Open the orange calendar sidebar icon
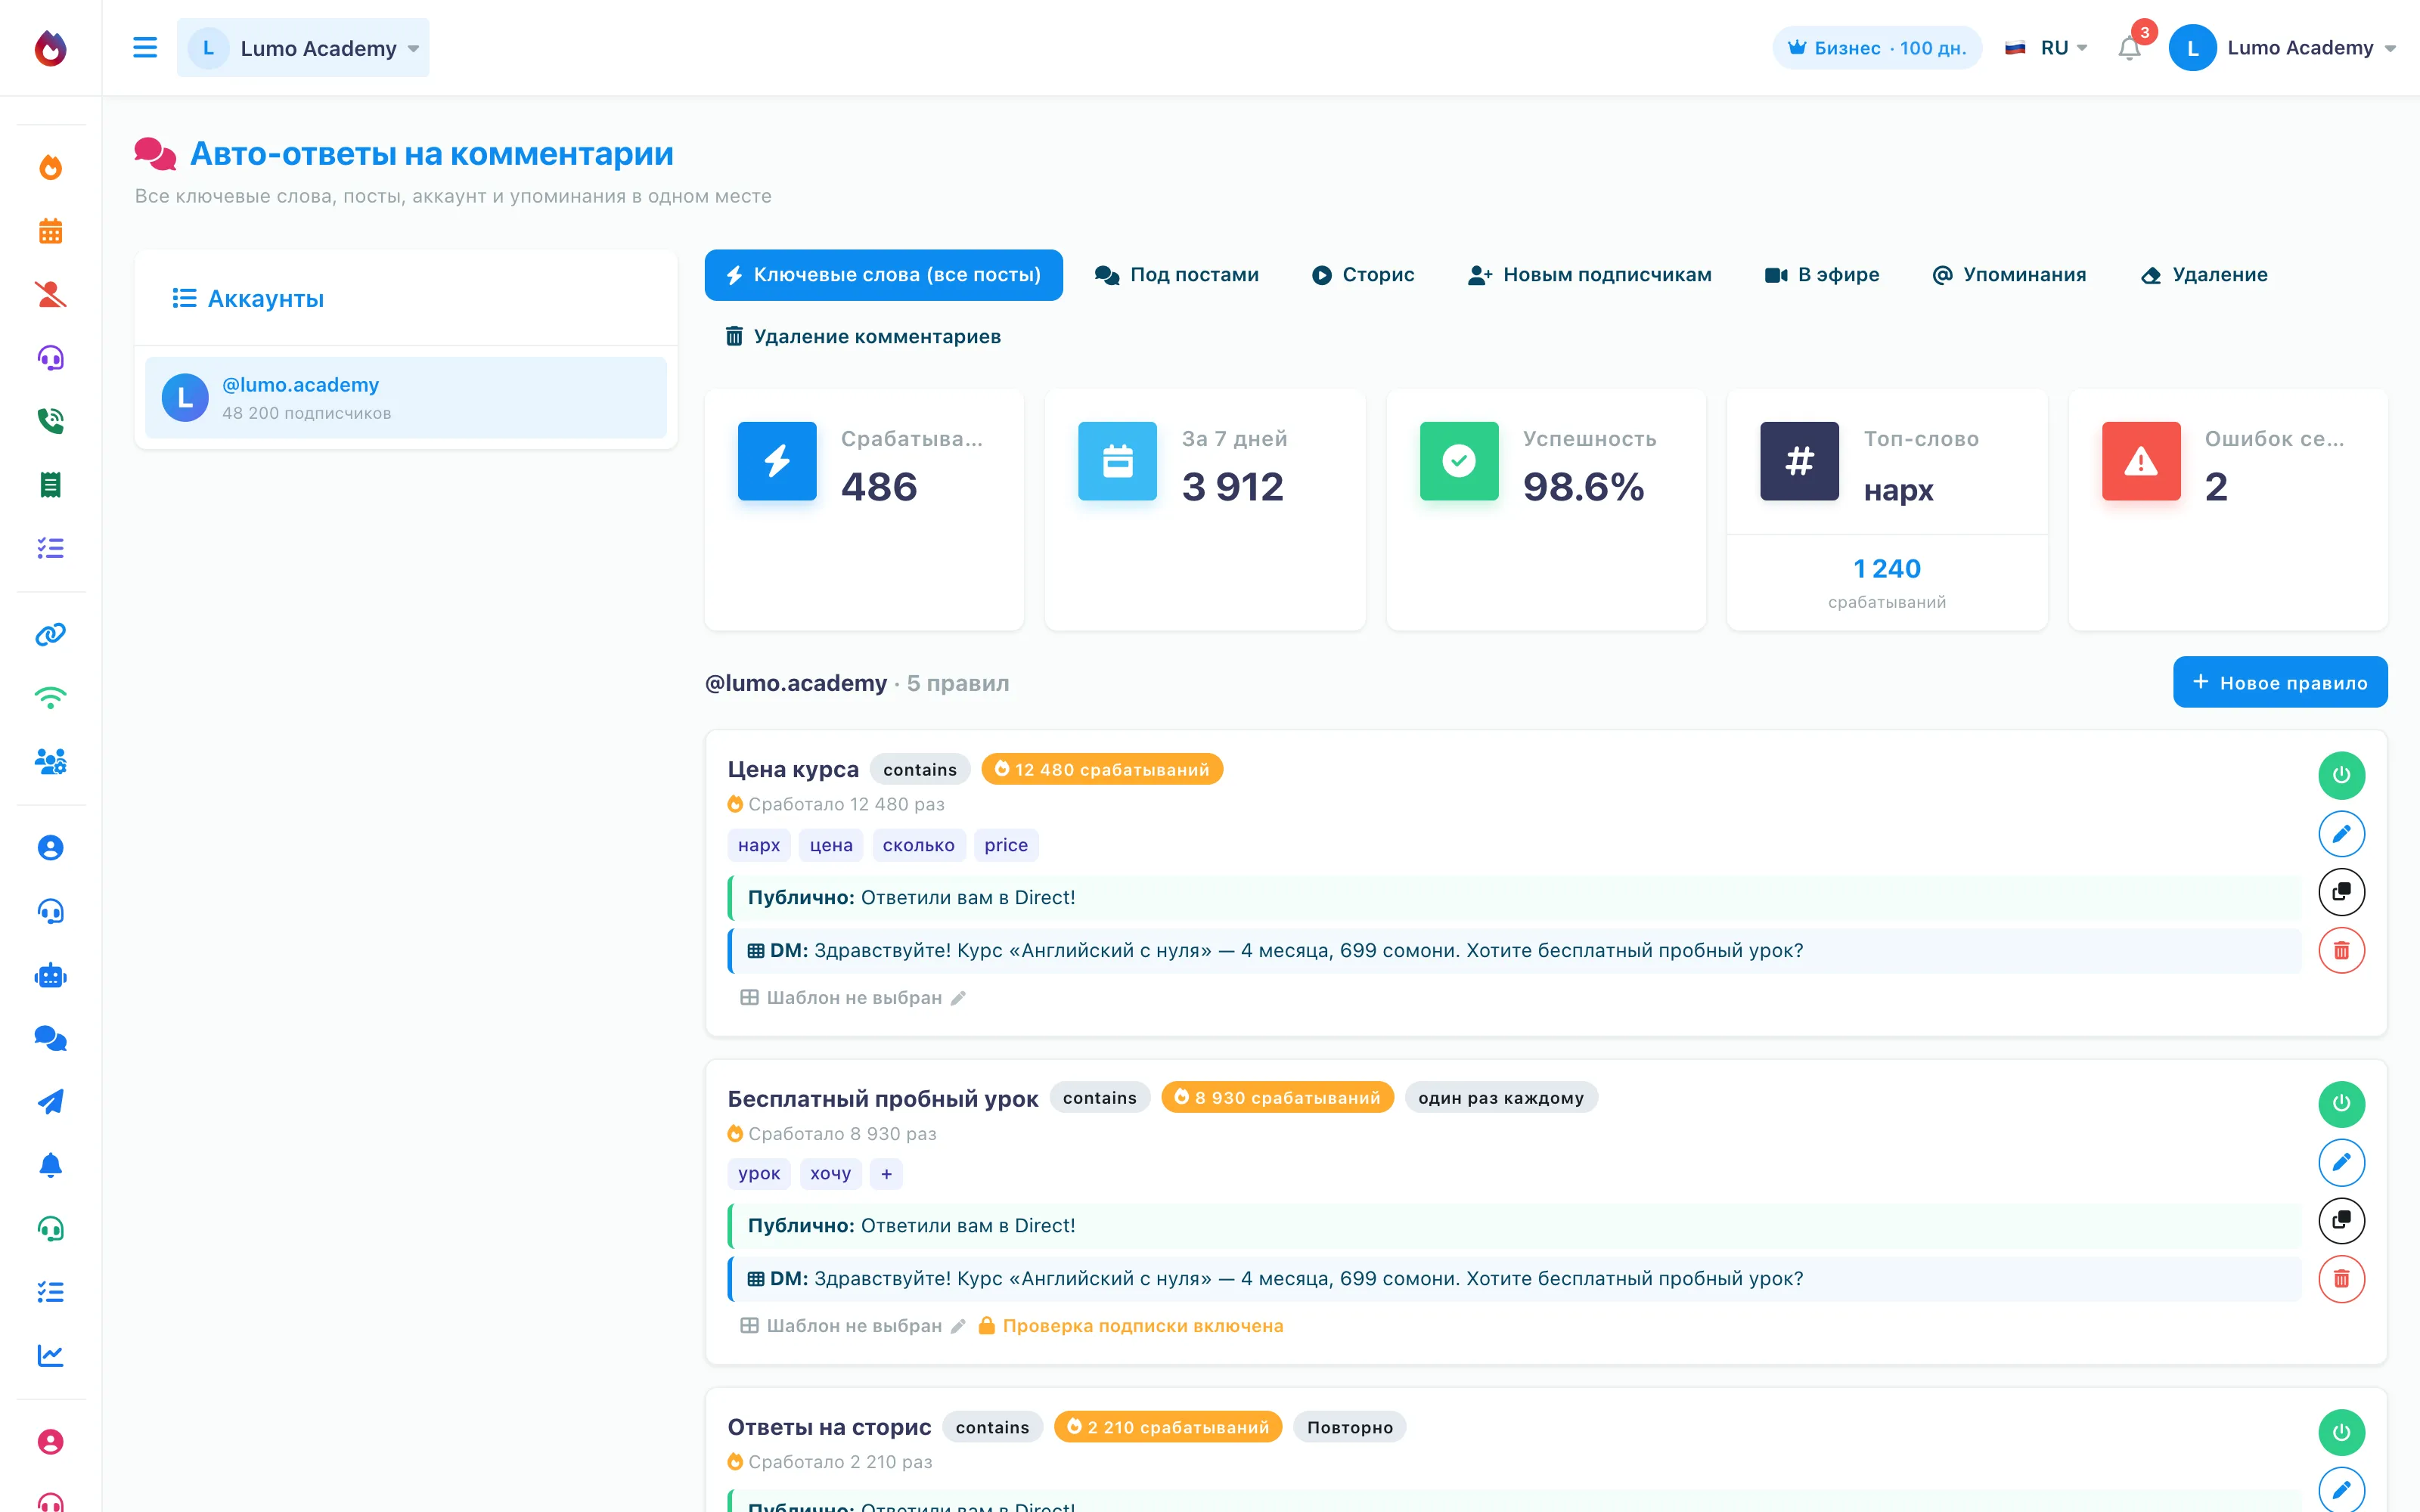Screen dimensions: 2420x1512 51,231
